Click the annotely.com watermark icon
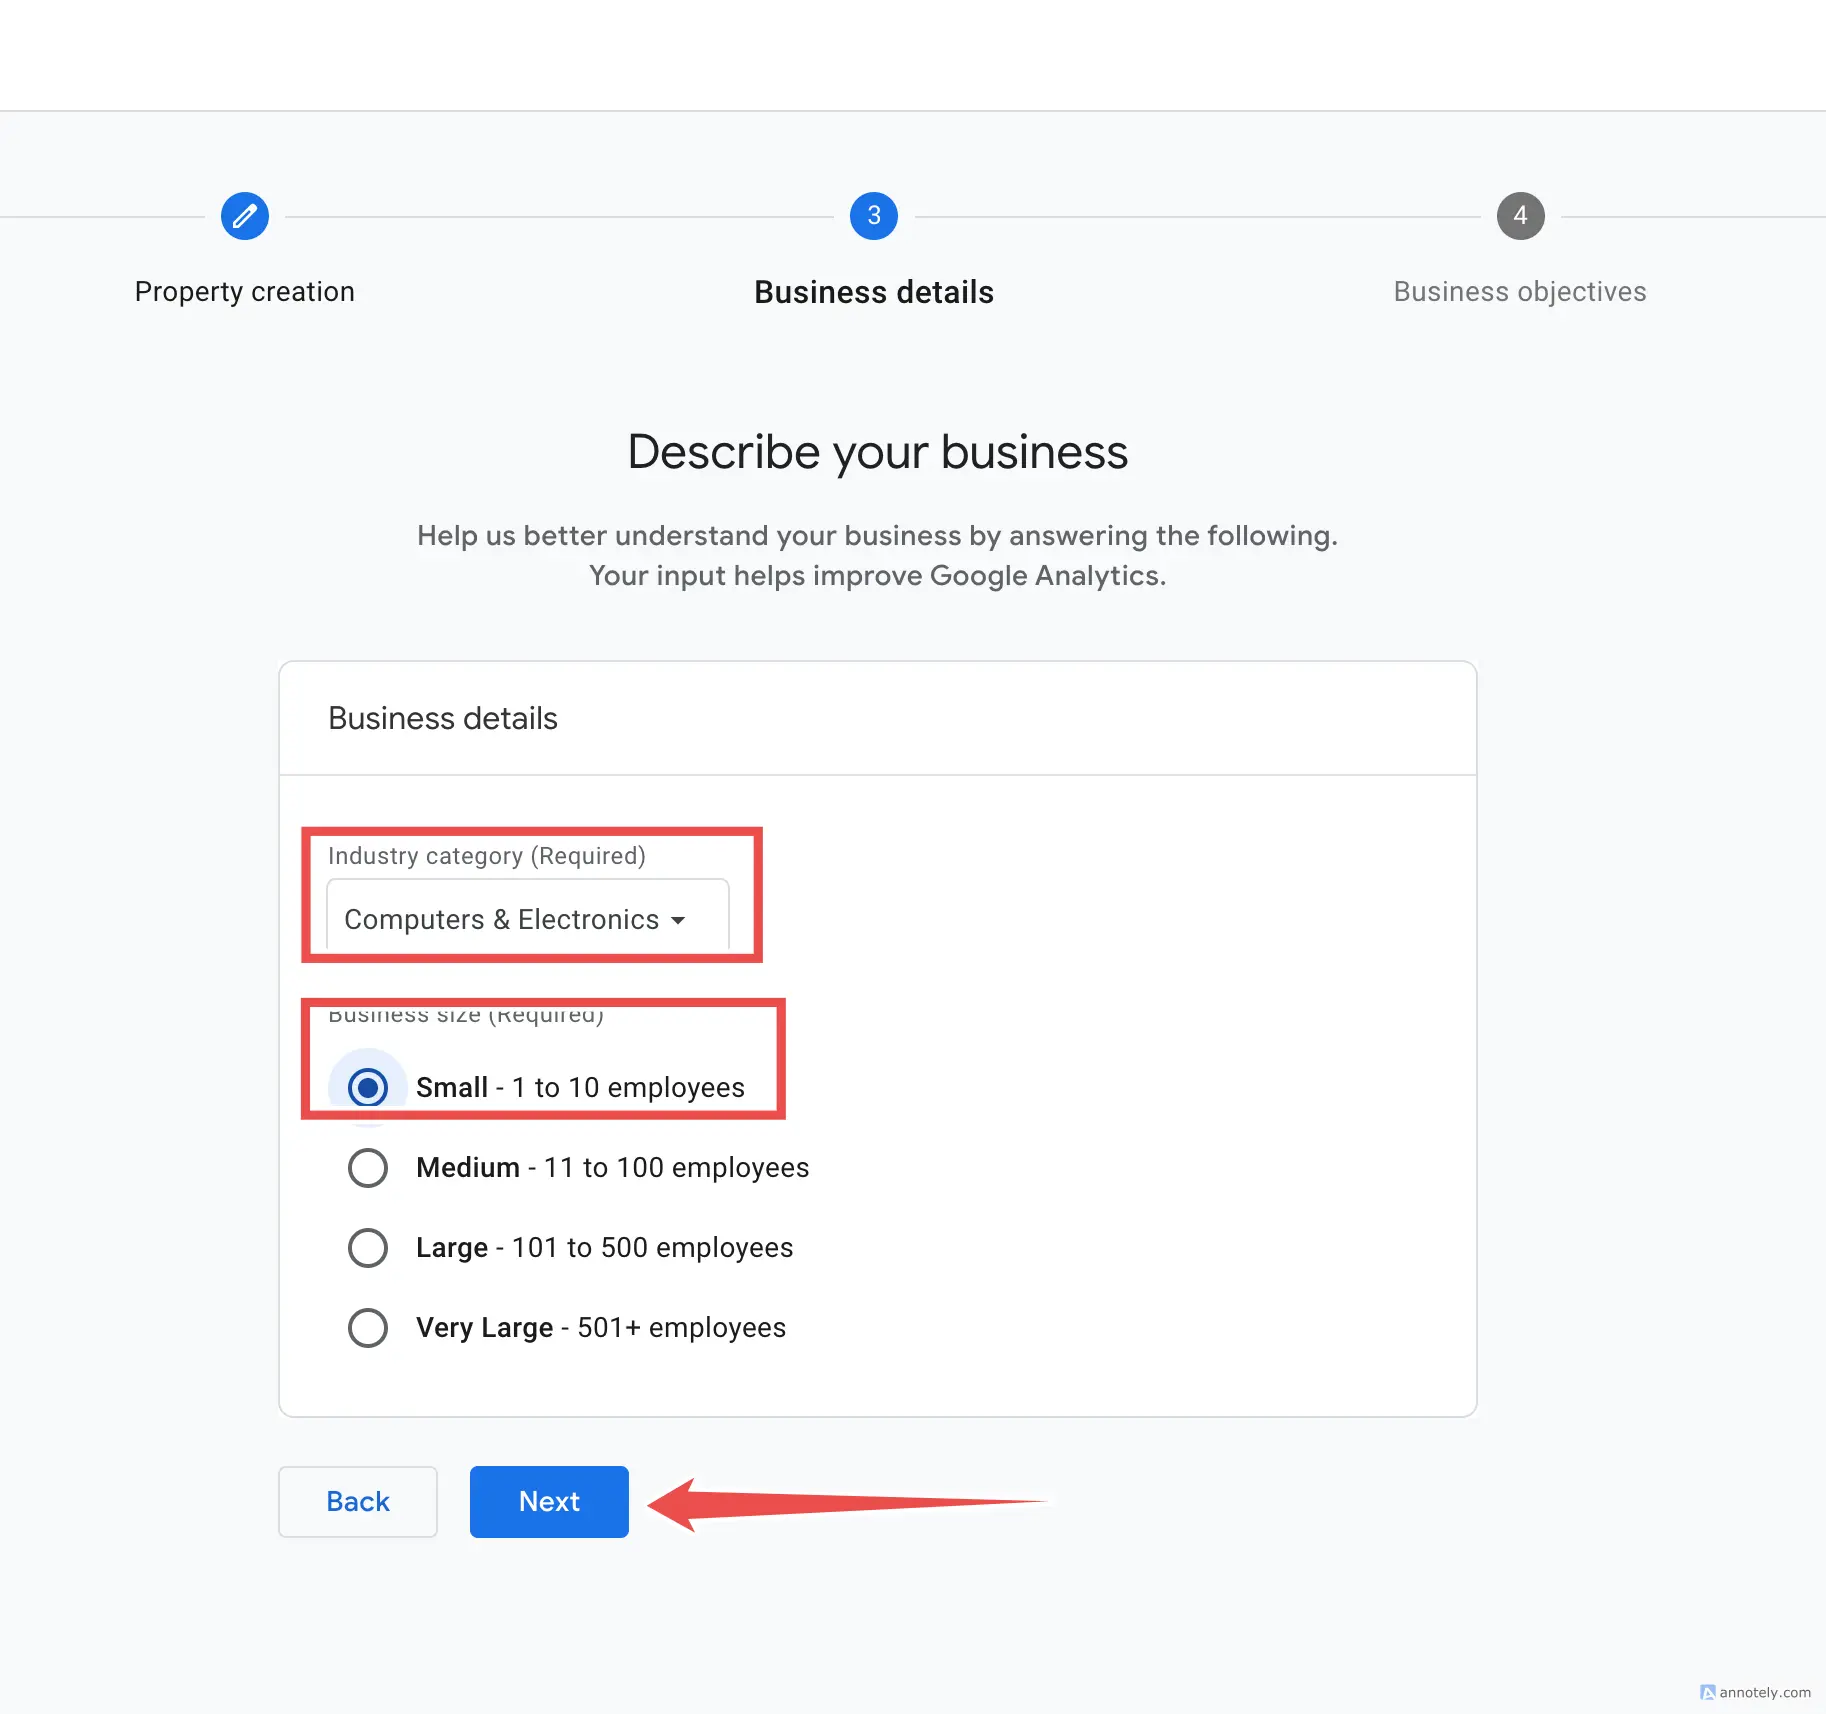This screenshot has width=1826, height=1714. click(x=1707, y=1692)
